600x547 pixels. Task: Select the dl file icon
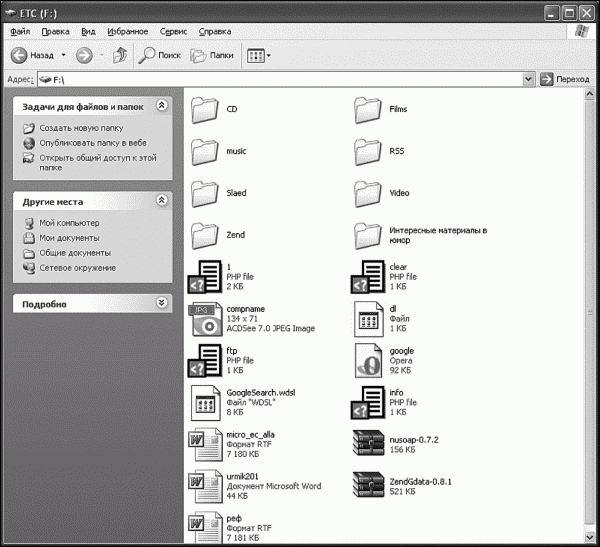pyautogui.click(x=369, y=319)
